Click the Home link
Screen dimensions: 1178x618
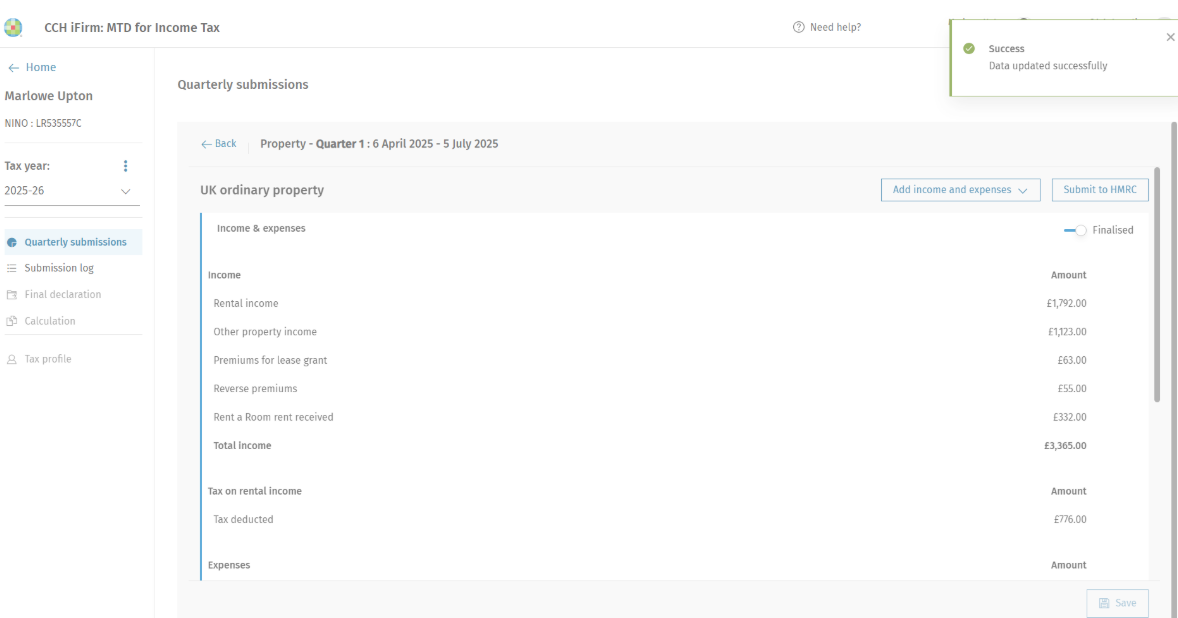41,68
